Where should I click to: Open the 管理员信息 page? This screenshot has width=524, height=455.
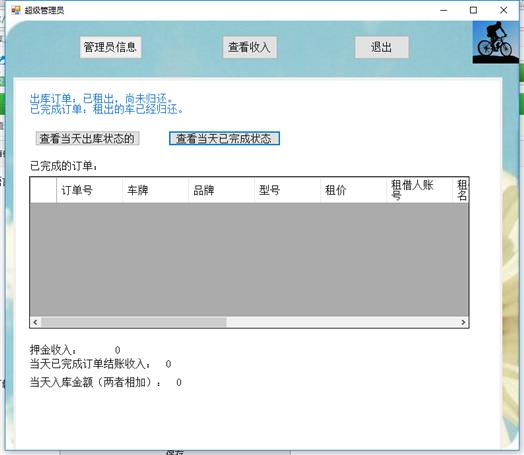(x=110, y=47)
